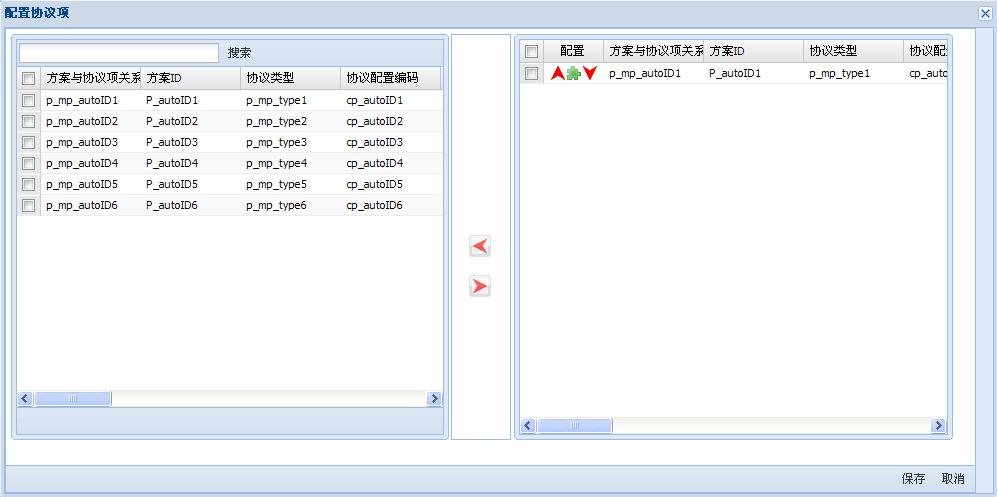997x497 pixels.
Task: Check the box for p_mp_autoID1 in left list
Action: 29,101
